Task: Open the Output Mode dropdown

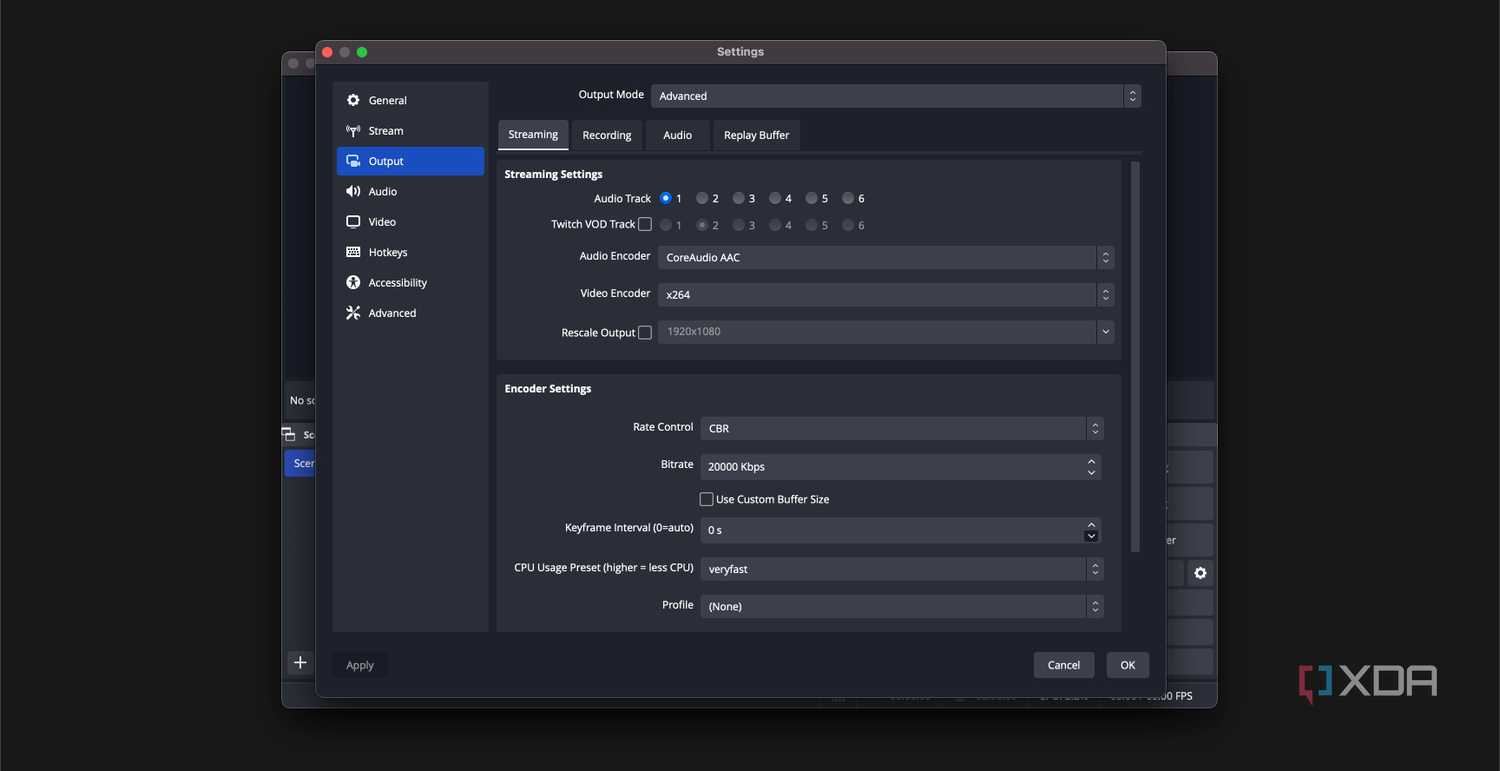Action: click(x=896, y=96)
